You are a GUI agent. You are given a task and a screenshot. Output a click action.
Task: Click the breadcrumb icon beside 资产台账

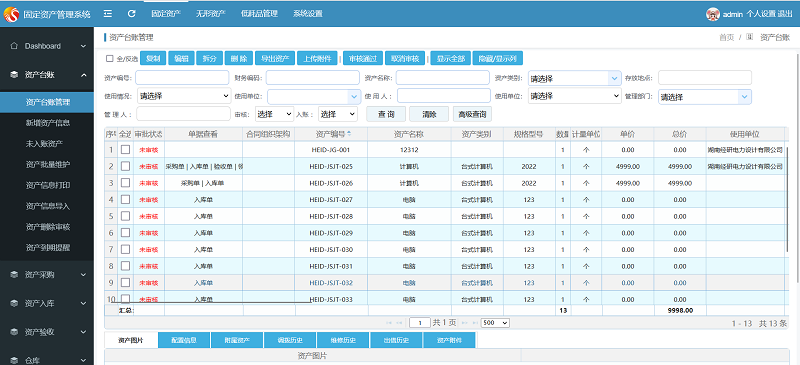(x=749, y=37)
